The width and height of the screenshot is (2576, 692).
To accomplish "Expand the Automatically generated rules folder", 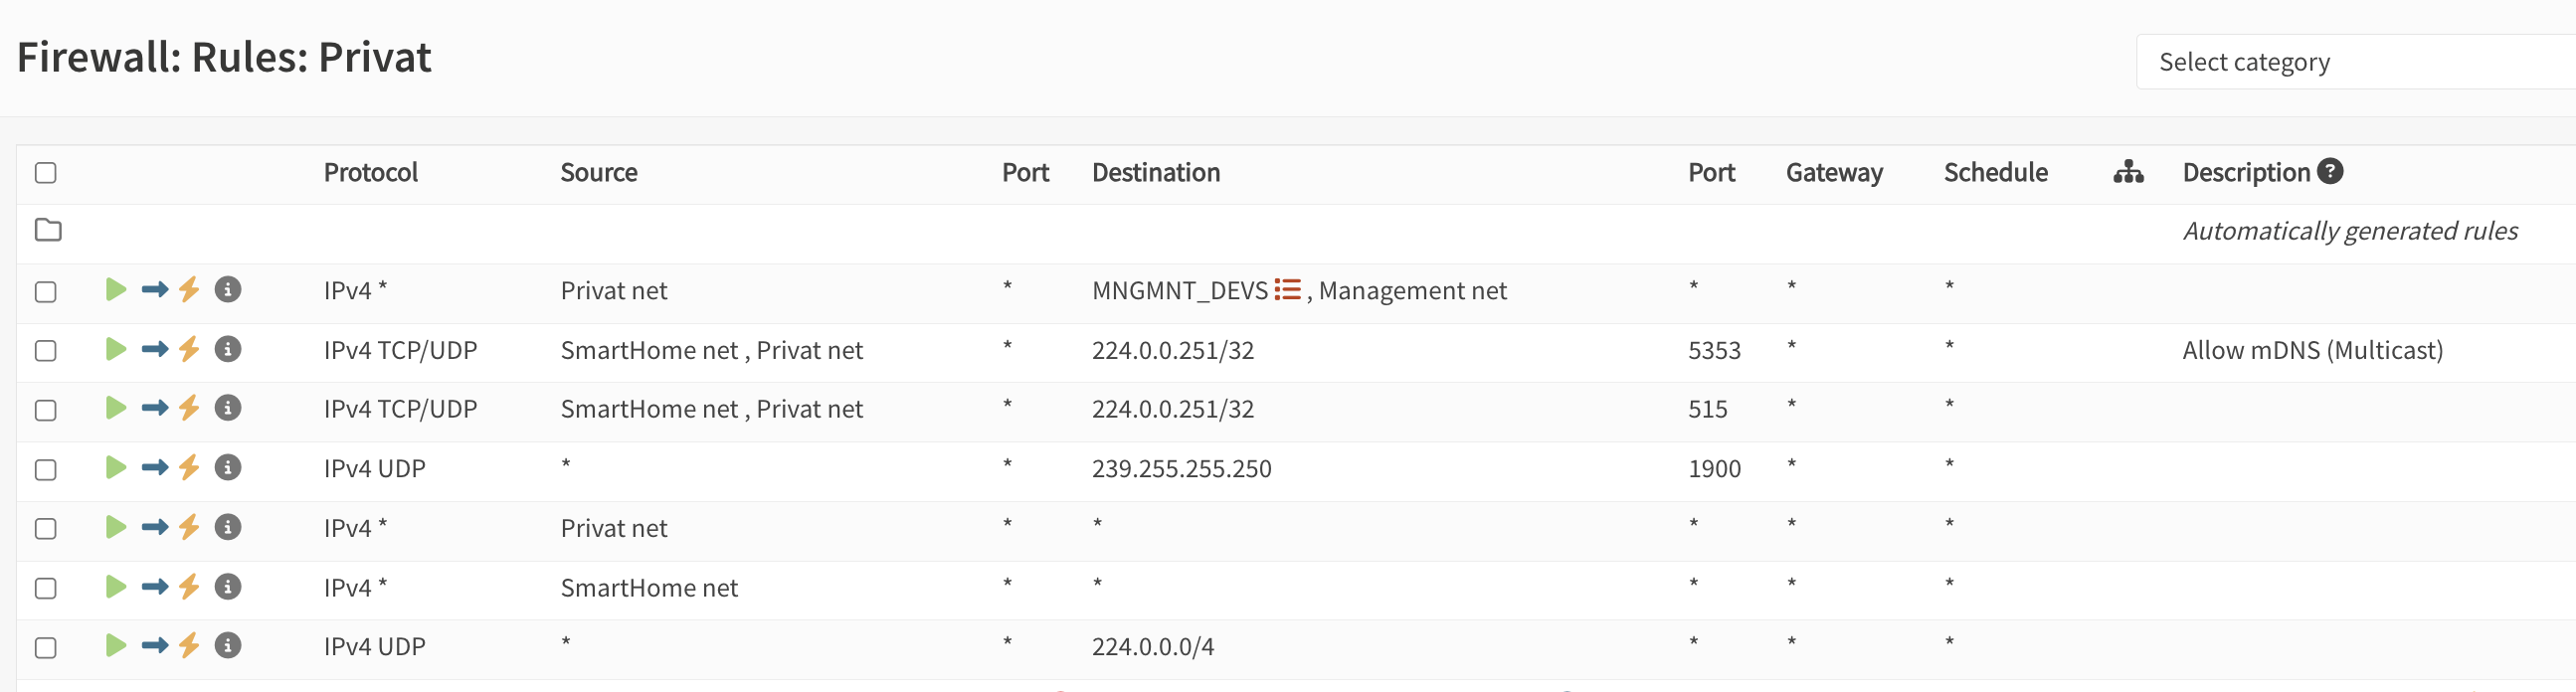I will pos(48,230).
